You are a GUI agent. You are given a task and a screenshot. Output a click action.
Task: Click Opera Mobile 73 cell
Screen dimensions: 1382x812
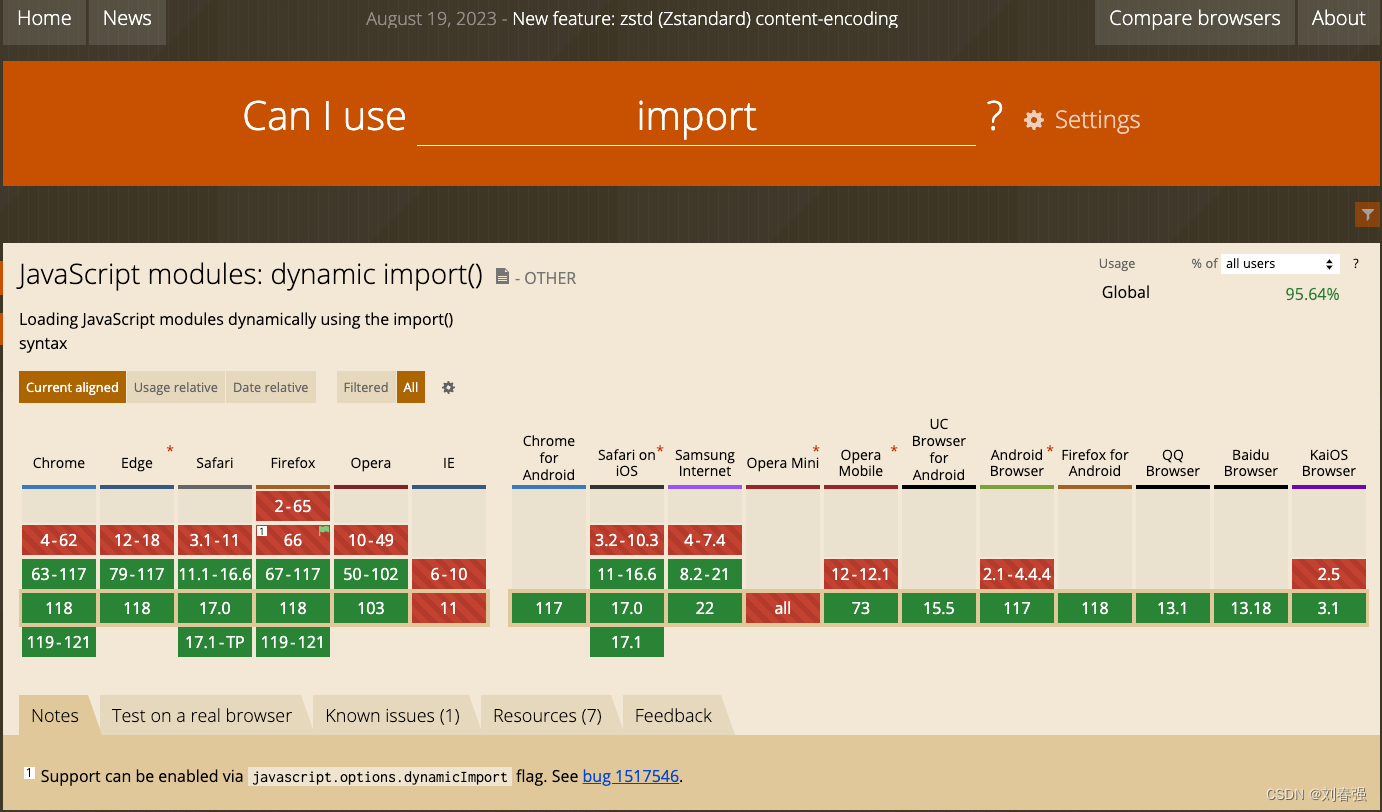pos(861,608)
